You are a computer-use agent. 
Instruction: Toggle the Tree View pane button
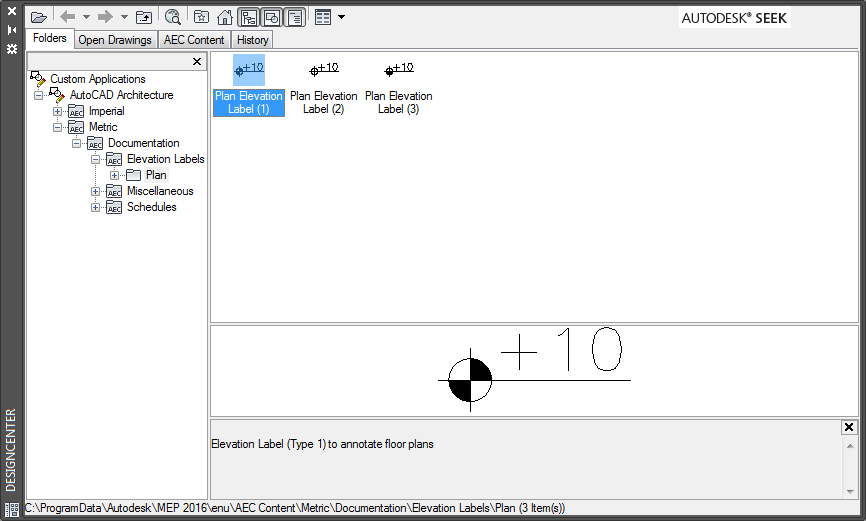249,18
